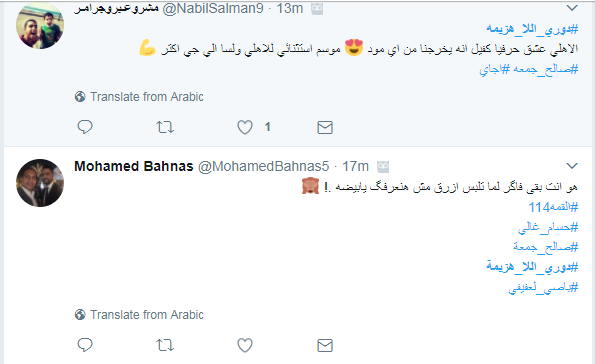View NabilSalman9's avatar photo
This screenshot has height=364, width=595.
point(40,25)
